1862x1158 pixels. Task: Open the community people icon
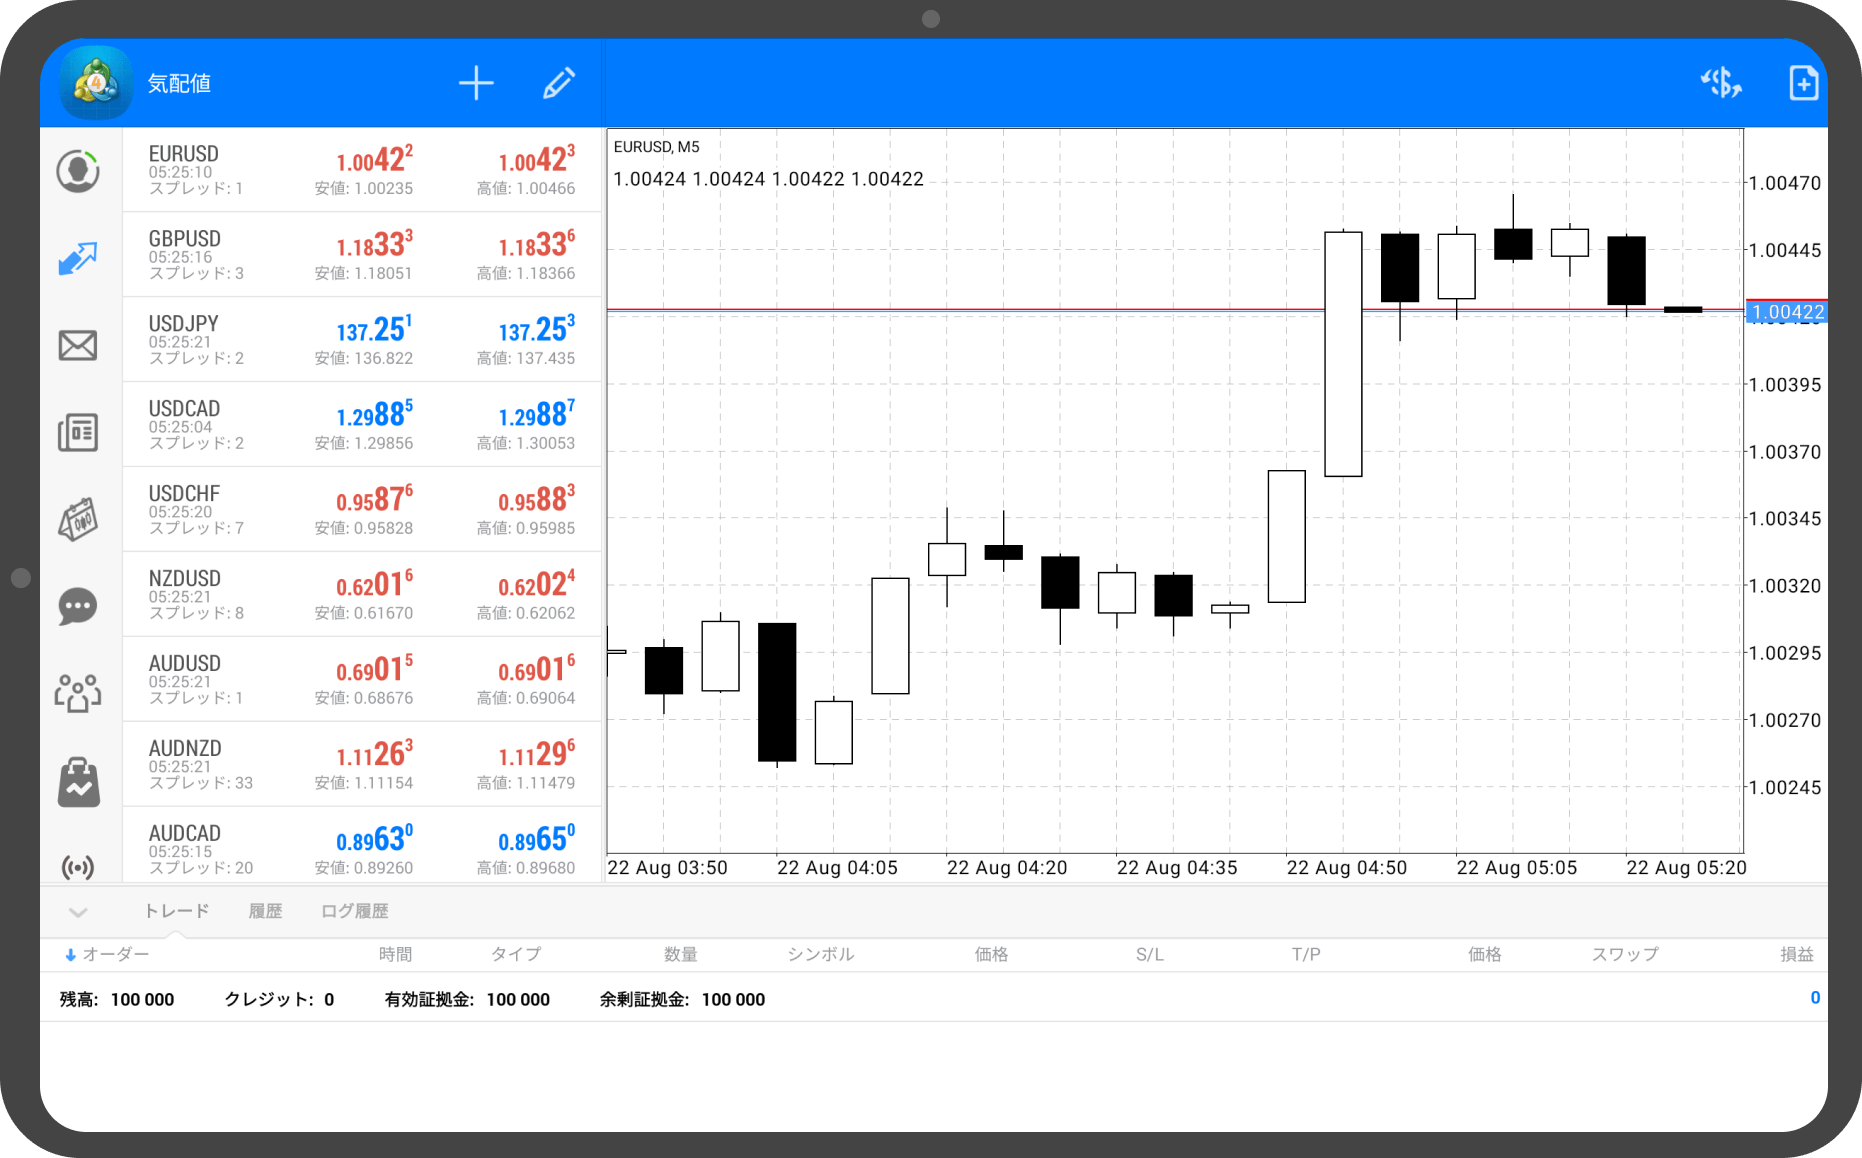[x=78, y=692]
